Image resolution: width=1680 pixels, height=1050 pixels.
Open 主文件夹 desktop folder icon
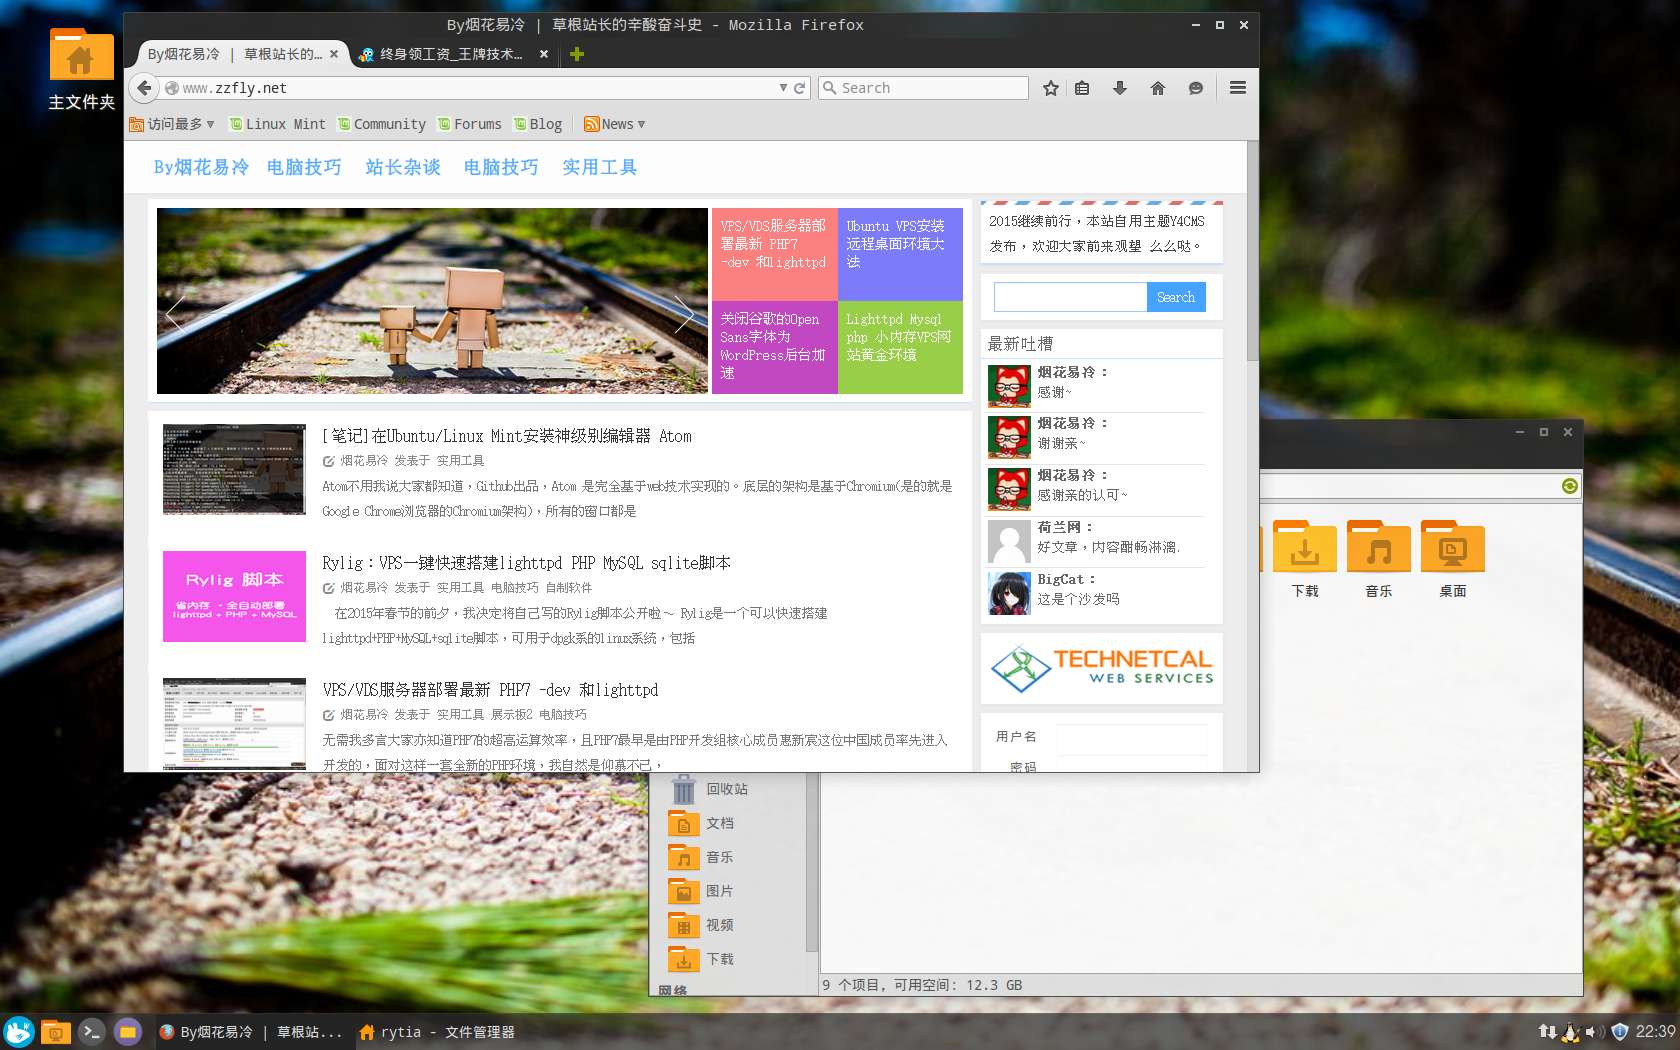click(x=82, y=68)
